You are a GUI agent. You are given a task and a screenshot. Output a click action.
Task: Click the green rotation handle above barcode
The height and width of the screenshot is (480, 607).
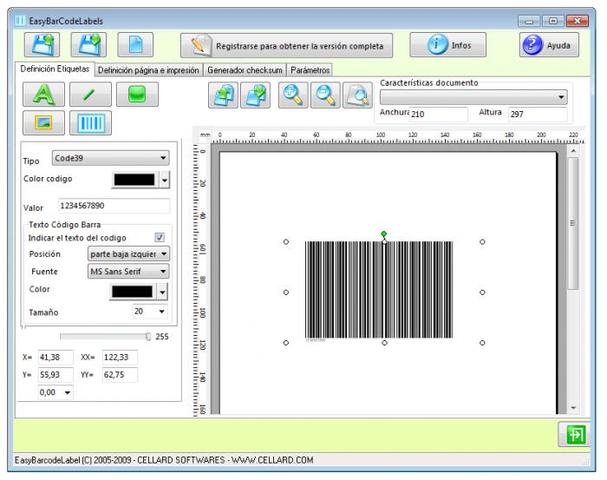[384, 234]
